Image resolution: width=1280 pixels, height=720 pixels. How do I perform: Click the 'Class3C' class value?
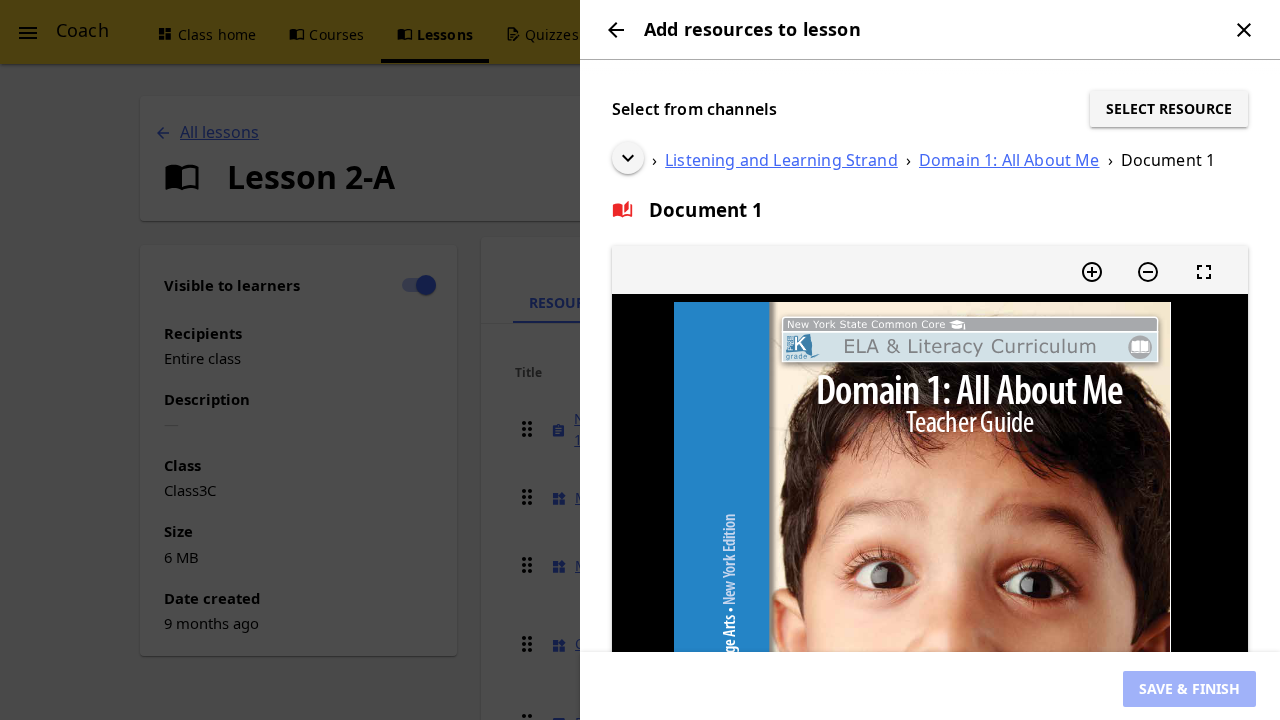[190, 491]
